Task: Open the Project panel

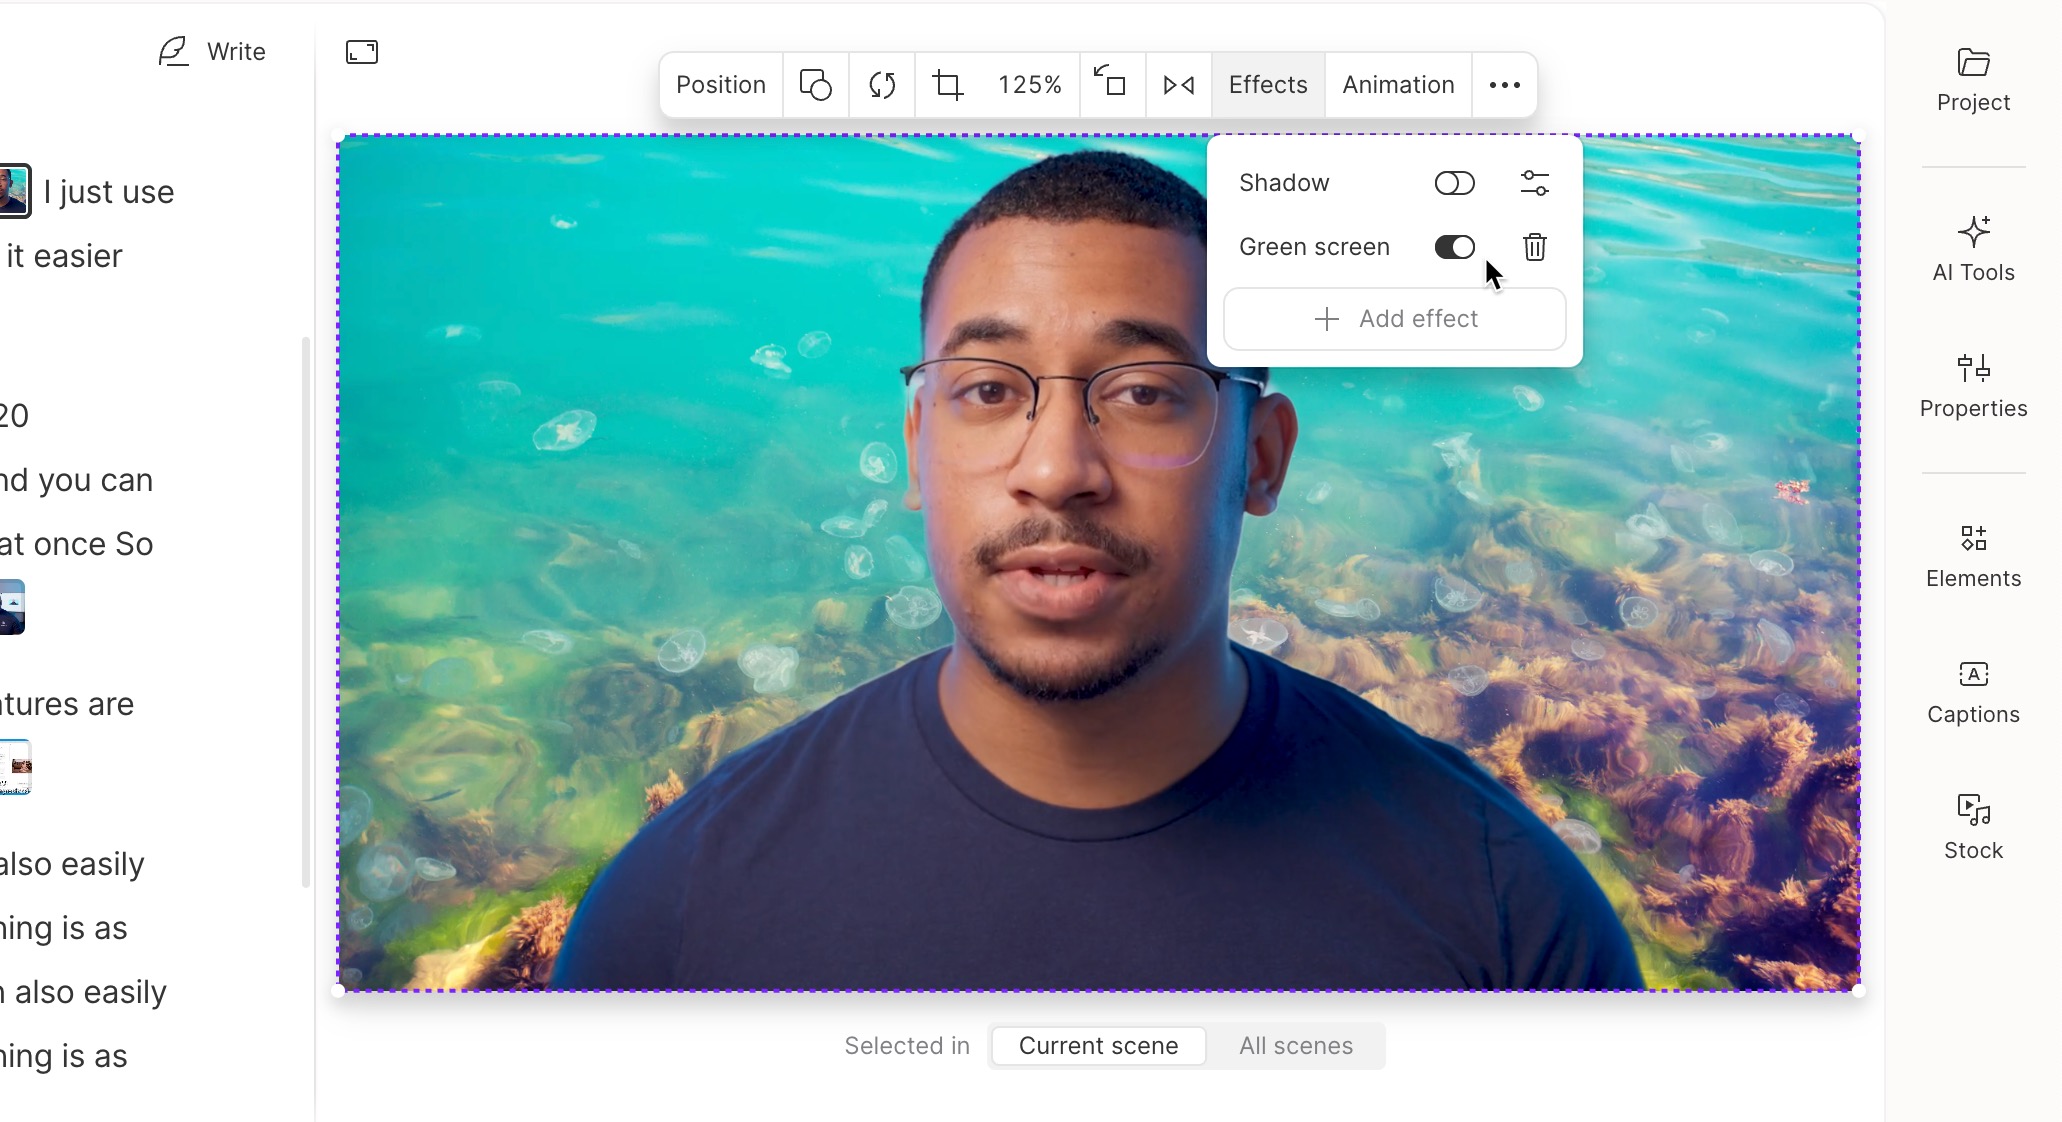Action: [1973, 80]
